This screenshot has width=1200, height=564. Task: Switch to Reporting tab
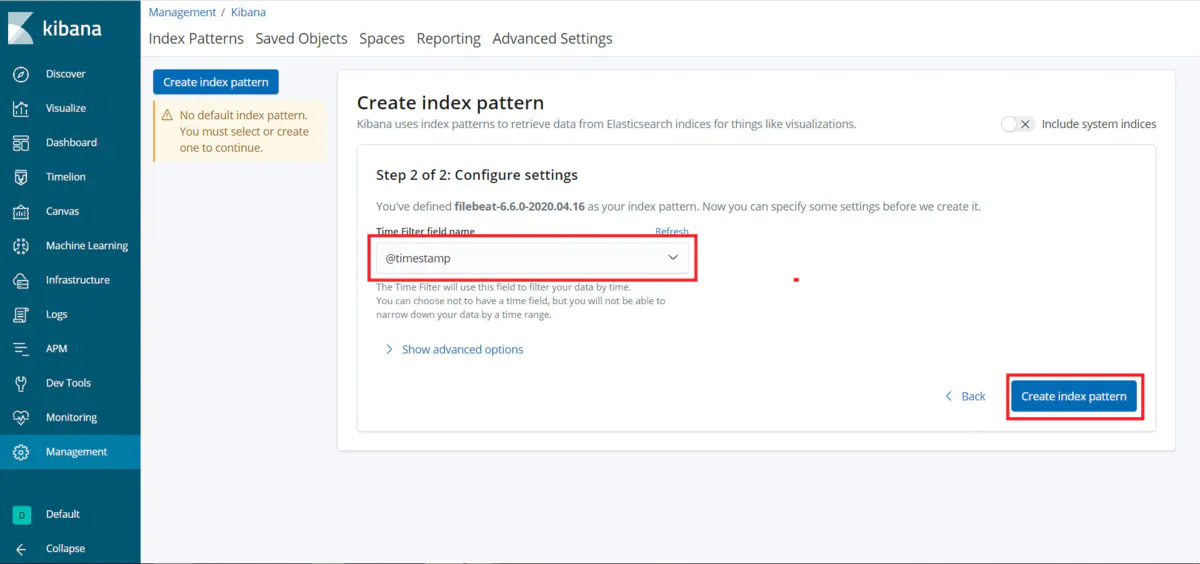coord(448,39)
